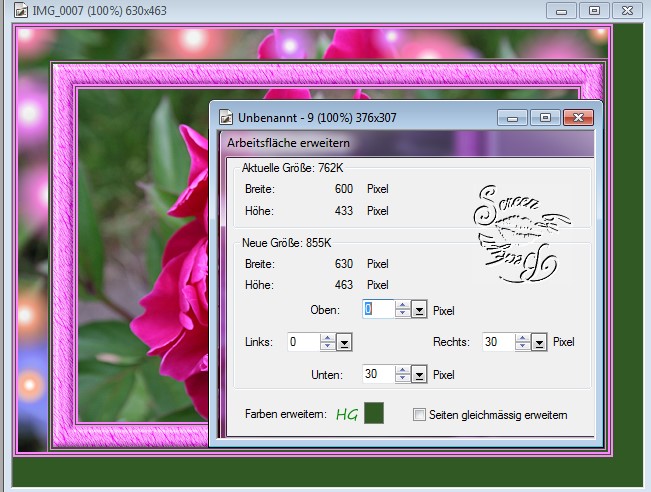Click the IMG_0007 (100%) 630x463 title text
651x492 pixels.
point(100,10)
